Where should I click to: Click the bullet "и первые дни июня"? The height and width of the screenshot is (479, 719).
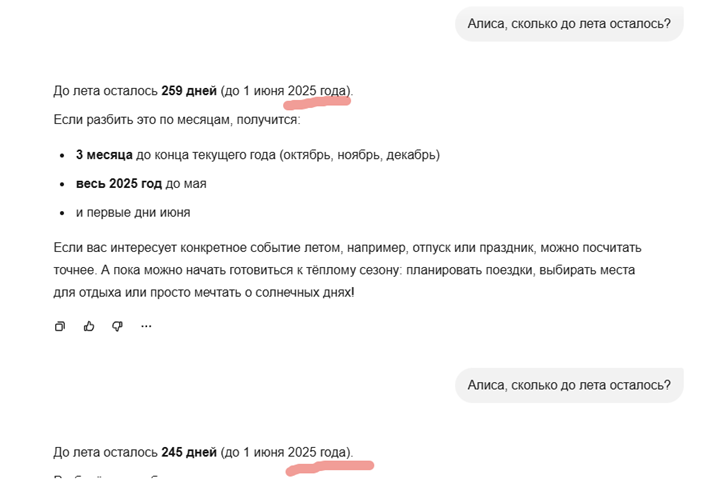pos(133,213)
